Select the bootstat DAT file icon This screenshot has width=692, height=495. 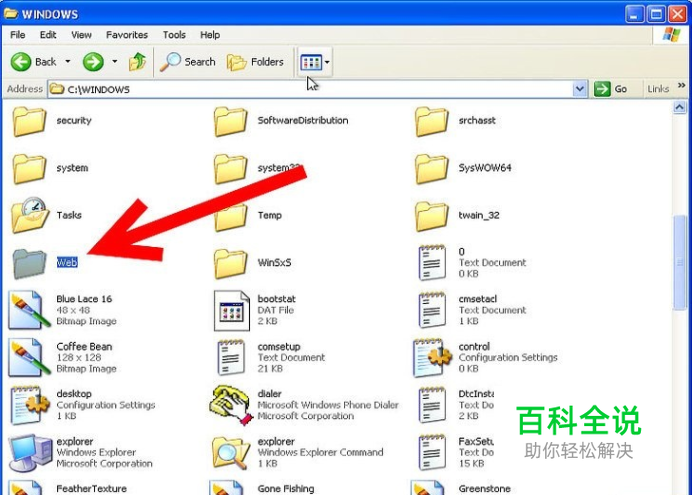(232, 311)
